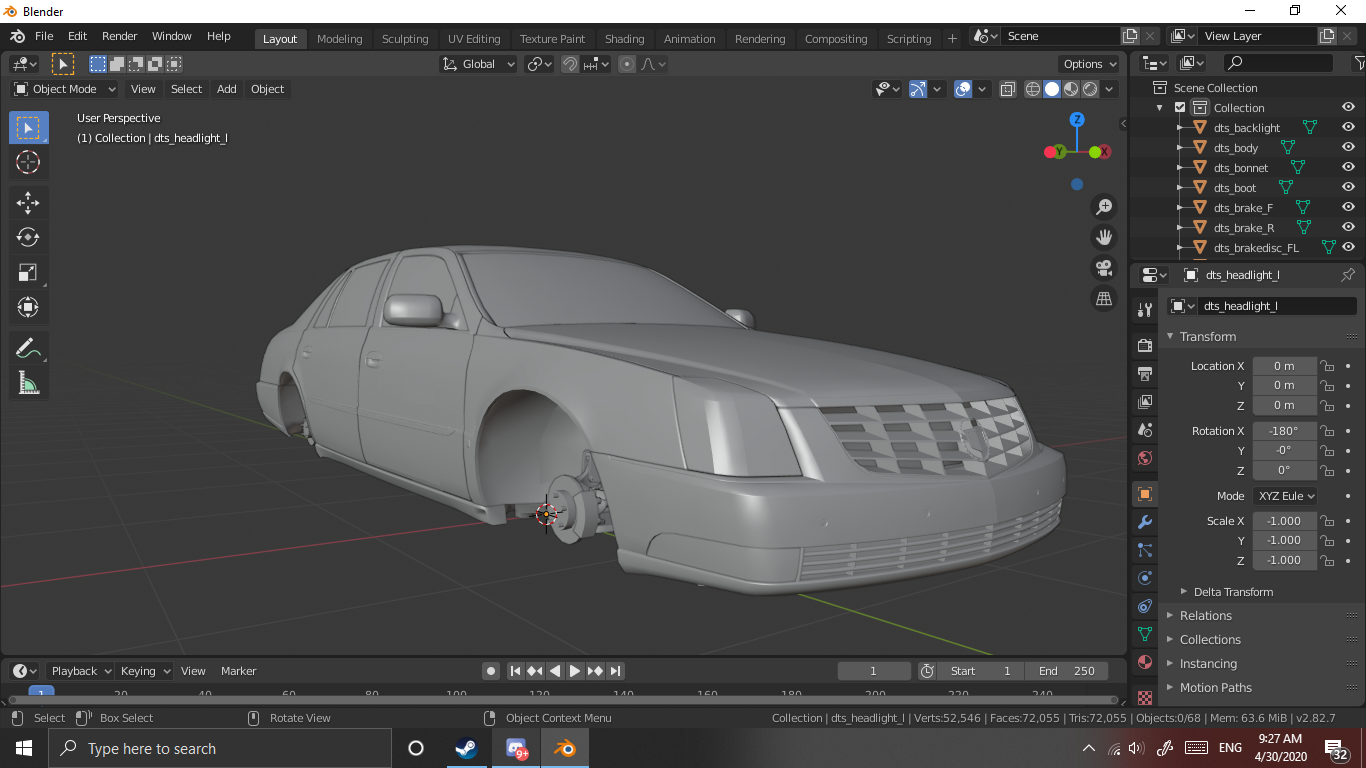Play the animation forward
Screen dimensions: 1366x768
[x=575, y=671]
